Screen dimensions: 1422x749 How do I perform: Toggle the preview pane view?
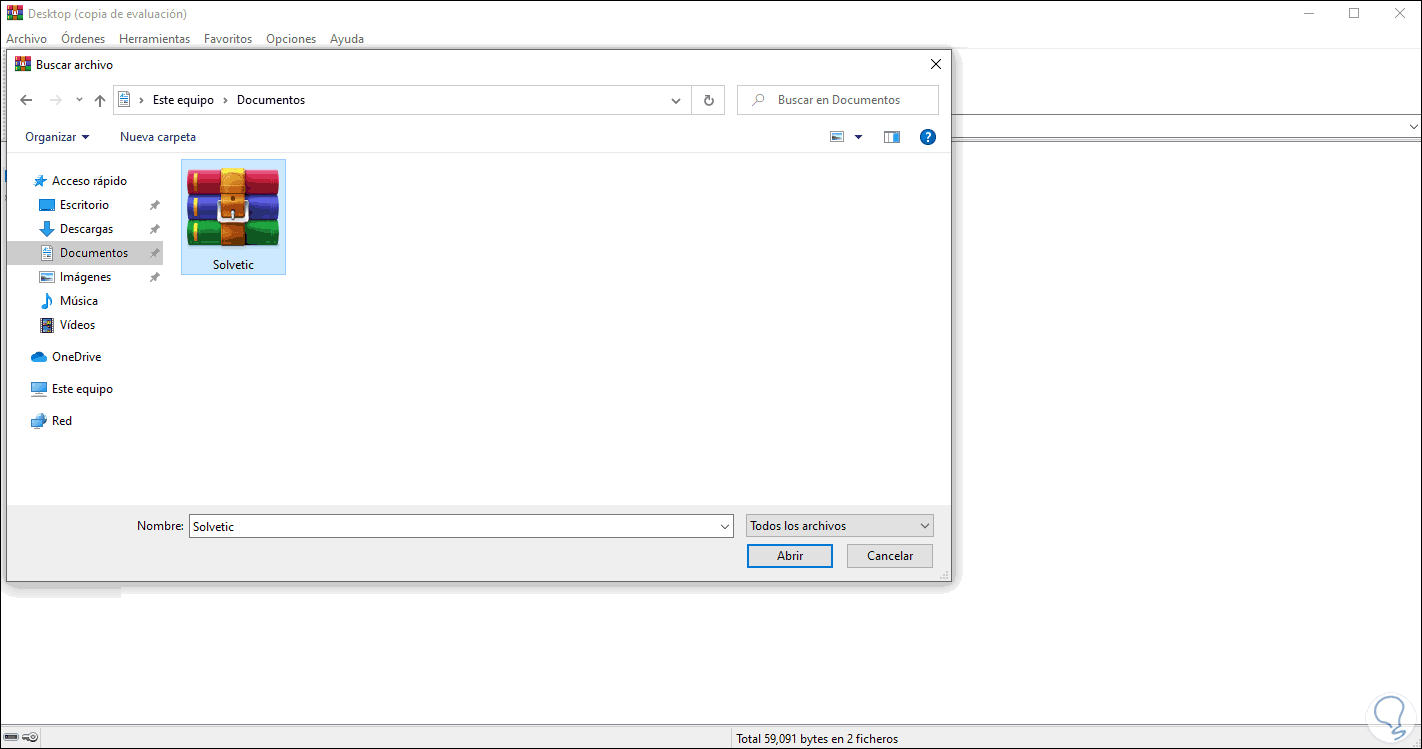click(891, 136)
